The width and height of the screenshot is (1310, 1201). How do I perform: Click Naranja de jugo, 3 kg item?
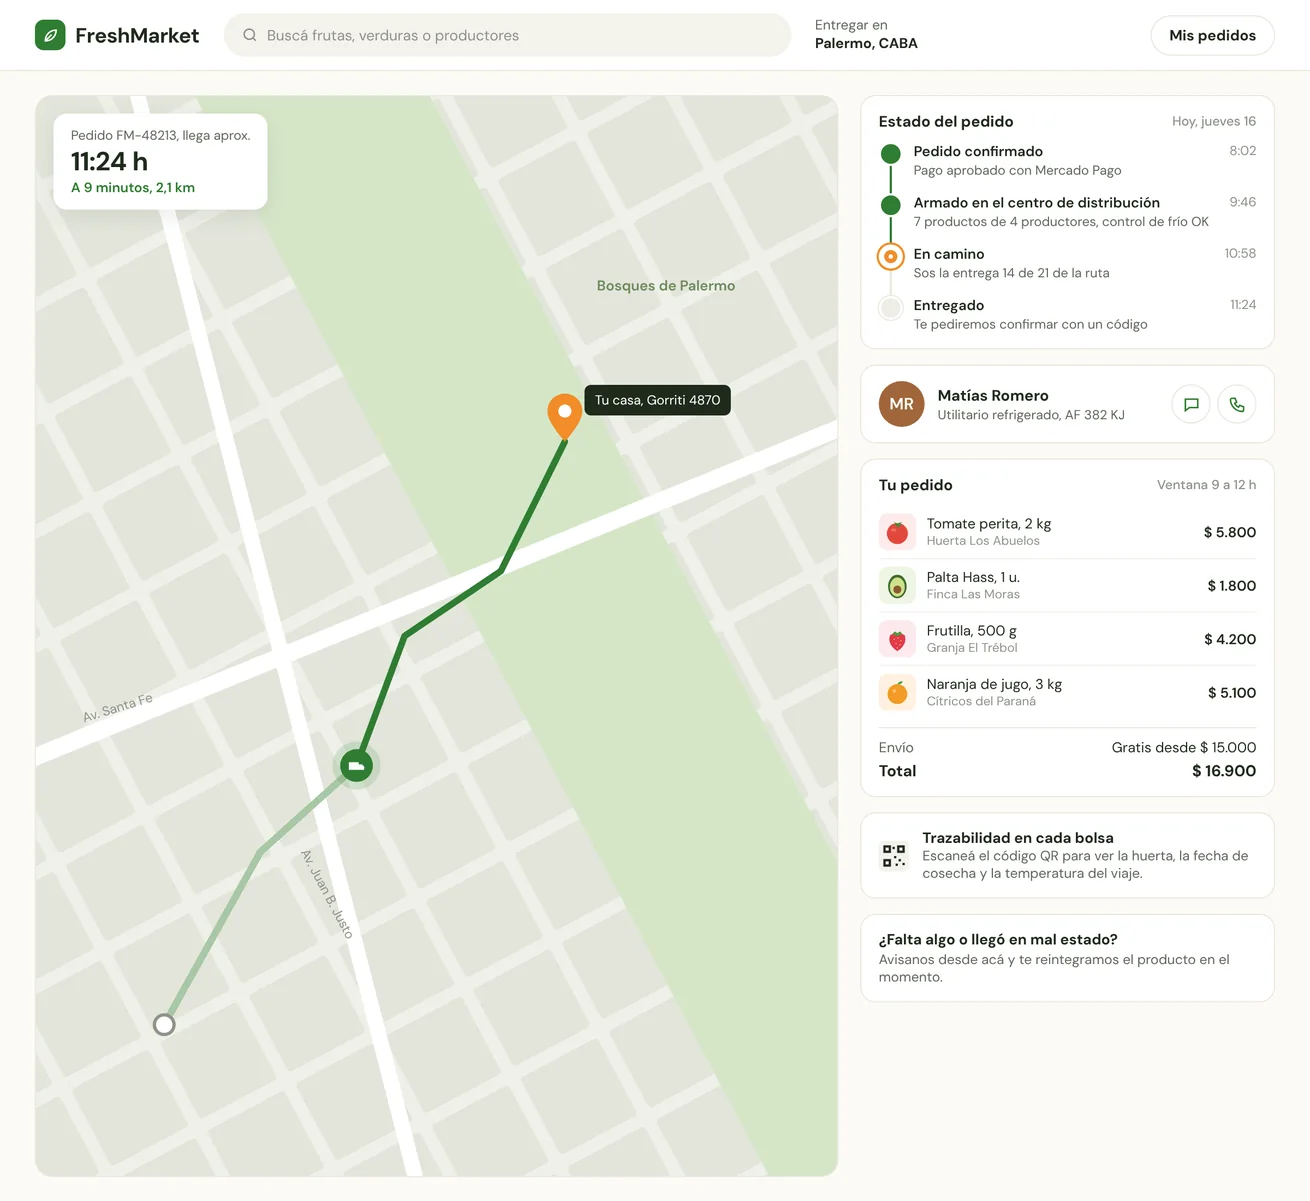click(x=1067, y=693)
